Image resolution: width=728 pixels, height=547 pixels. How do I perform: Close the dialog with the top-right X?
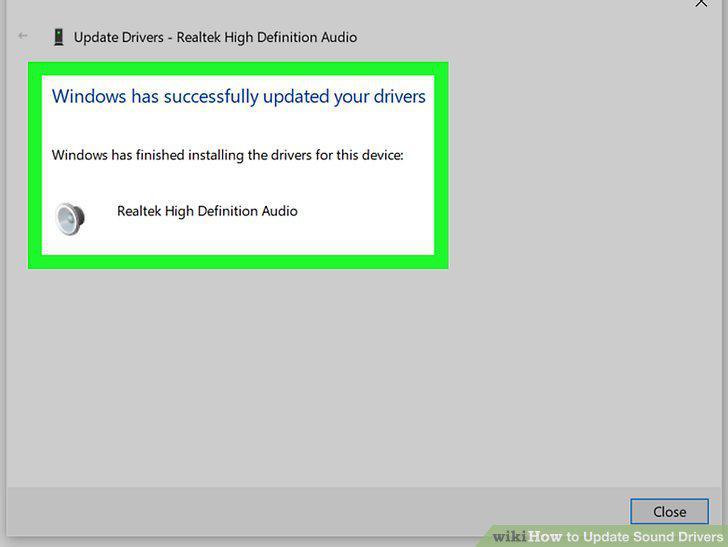[x=701, y=4]
